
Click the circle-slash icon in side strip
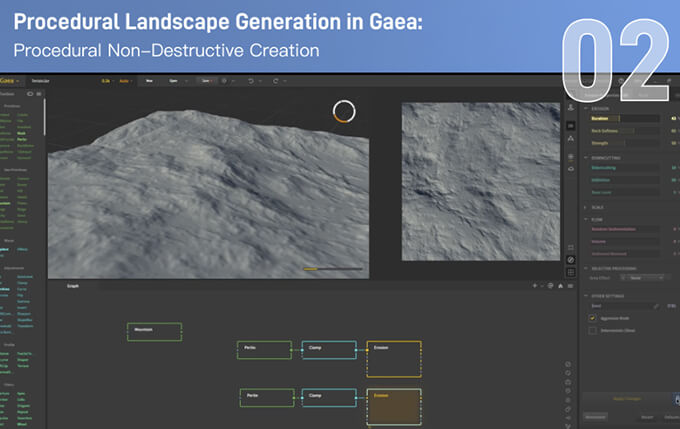point(571,259)
